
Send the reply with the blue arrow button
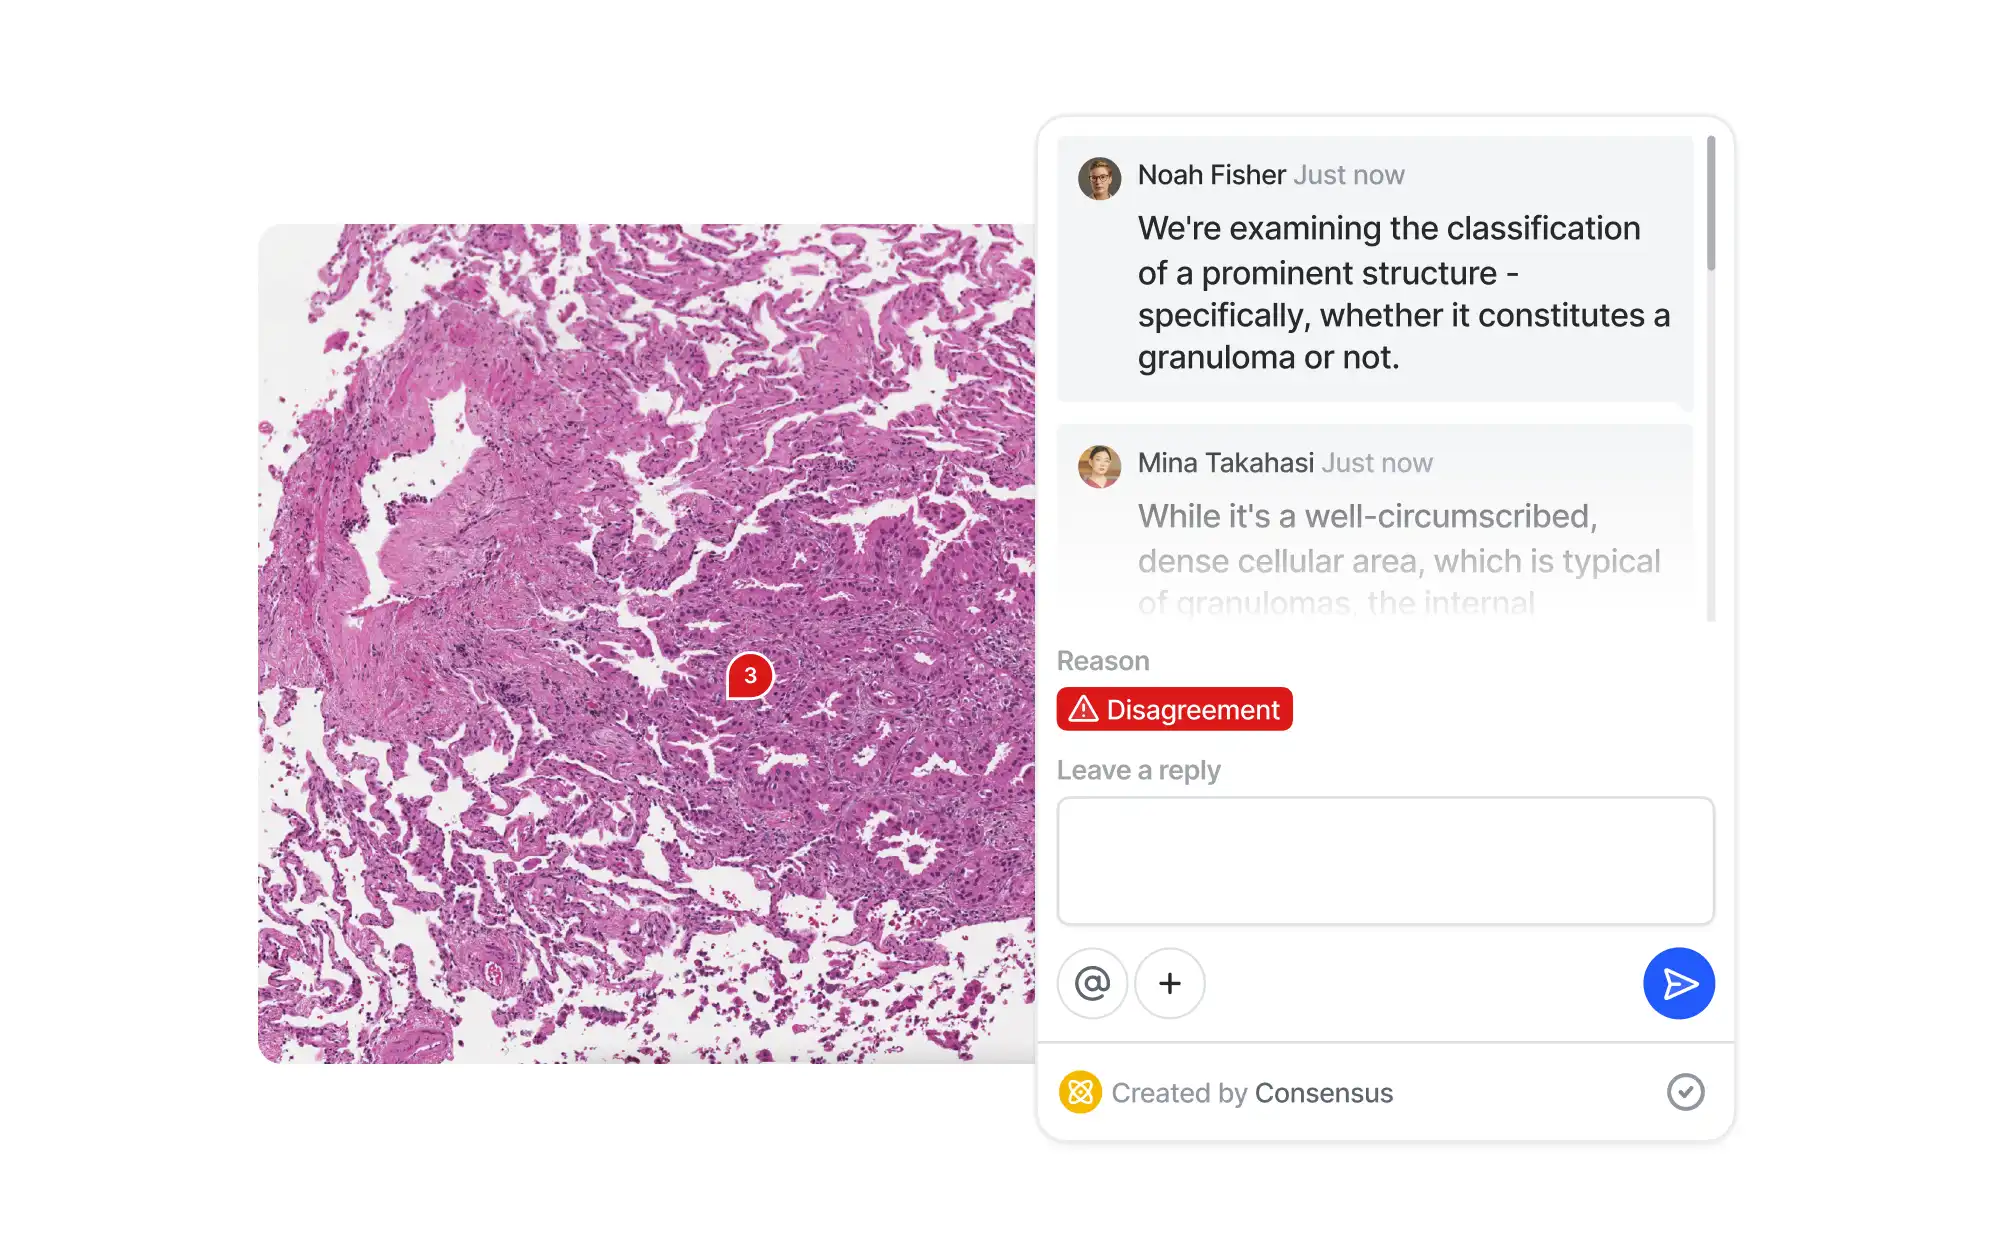pos(1679,983)
